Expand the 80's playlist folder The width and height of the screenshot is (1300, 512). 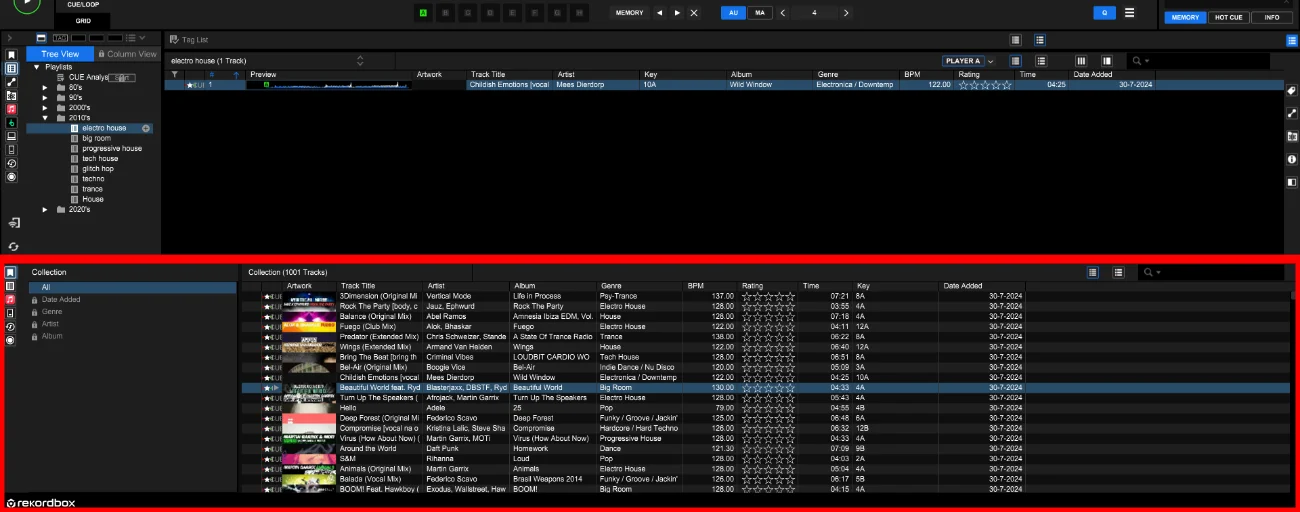pyautogui.click(x=45, y=87)
